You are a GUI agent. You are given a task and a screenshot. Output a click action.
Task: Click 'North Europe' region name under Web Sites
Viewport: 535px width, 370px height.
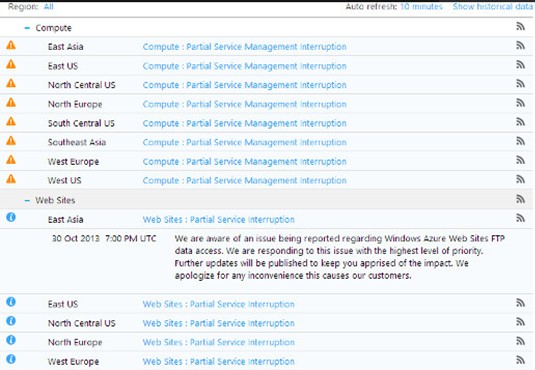pyautogui.click(x=75, y=342)
